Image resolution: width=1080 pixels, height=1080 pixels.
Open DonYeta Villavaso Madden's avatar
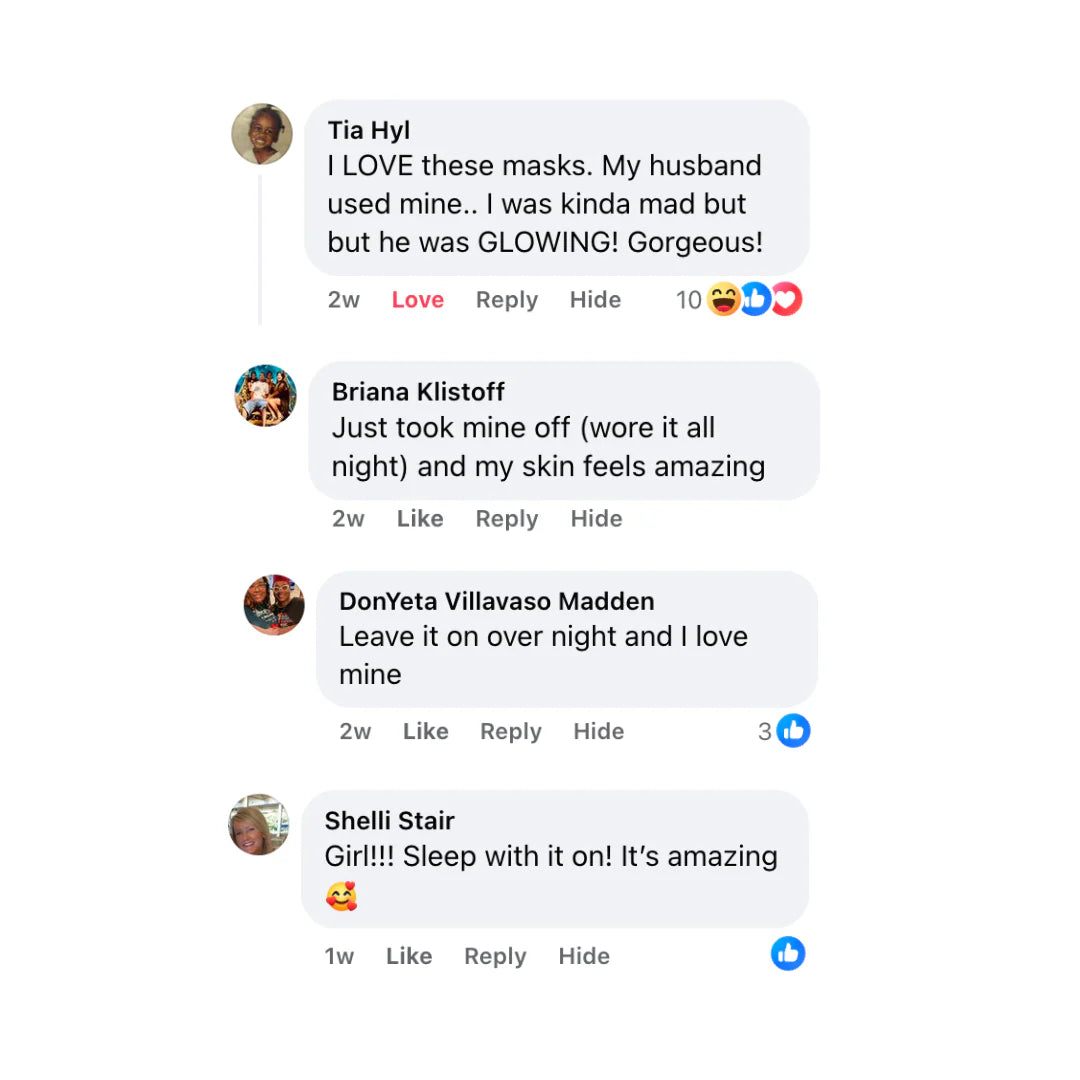[x=274, y=605]
